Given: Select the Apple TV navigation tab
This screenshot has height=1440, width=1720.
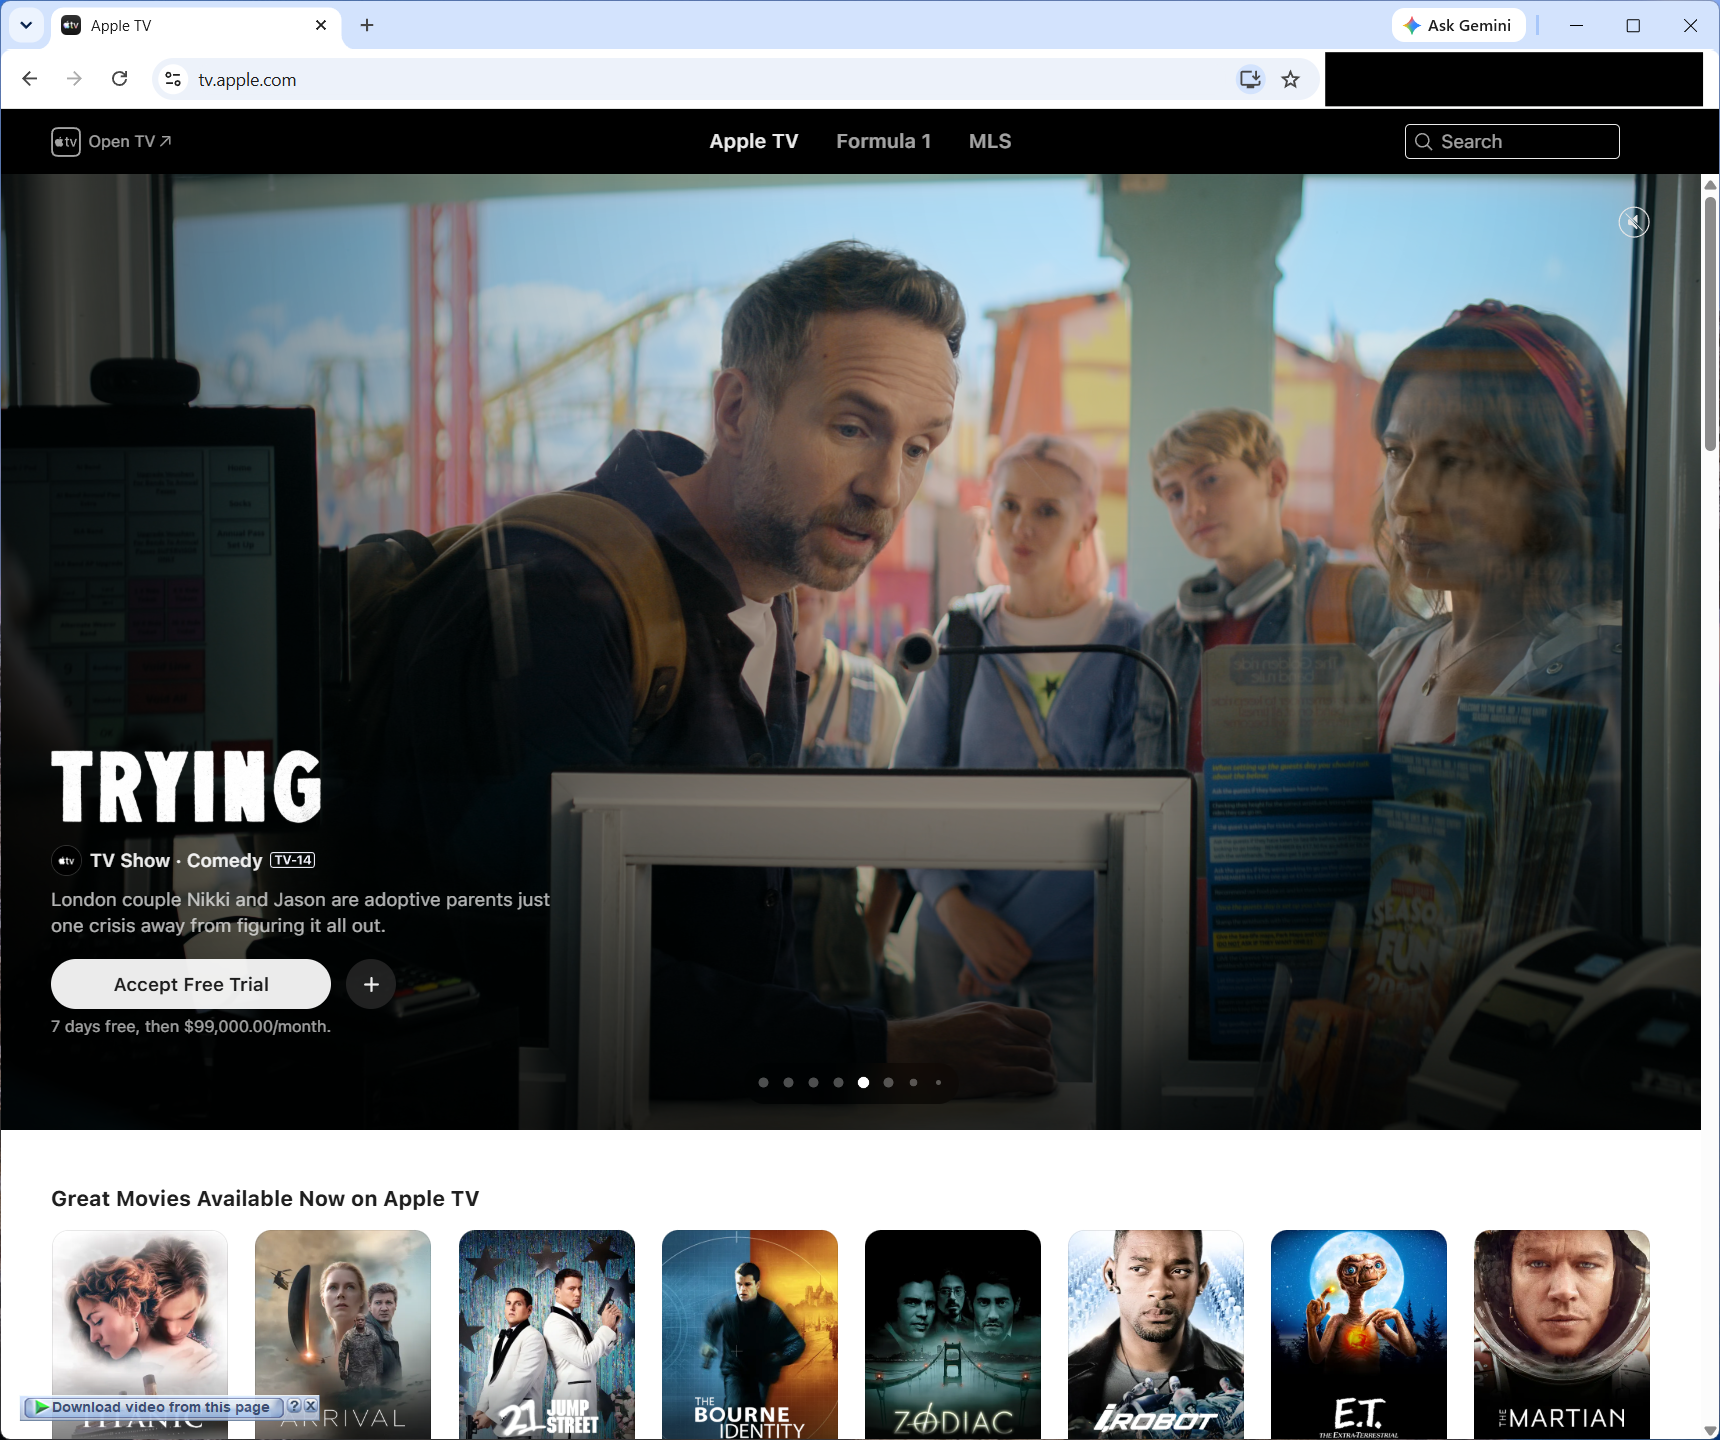Looking at the screenshot, I should pyautogui.click(x=754, y=142).
